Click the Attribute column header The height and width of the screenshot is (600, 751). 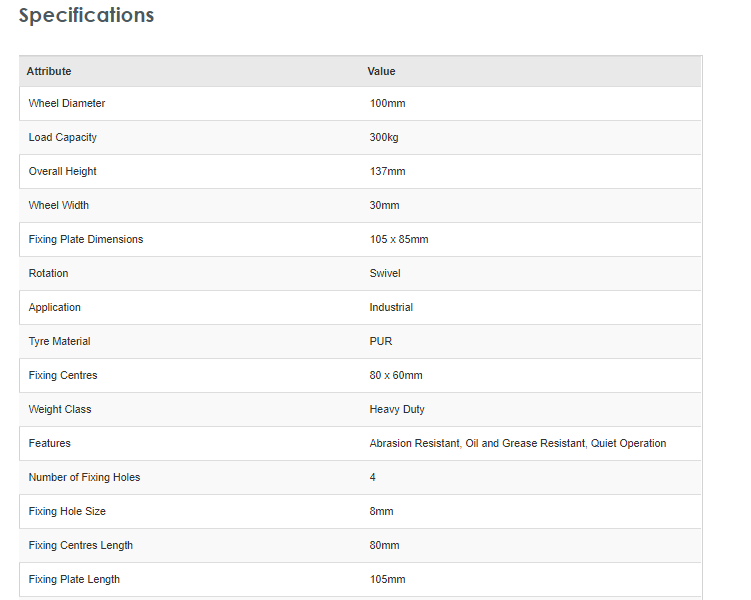click(49, 71)
